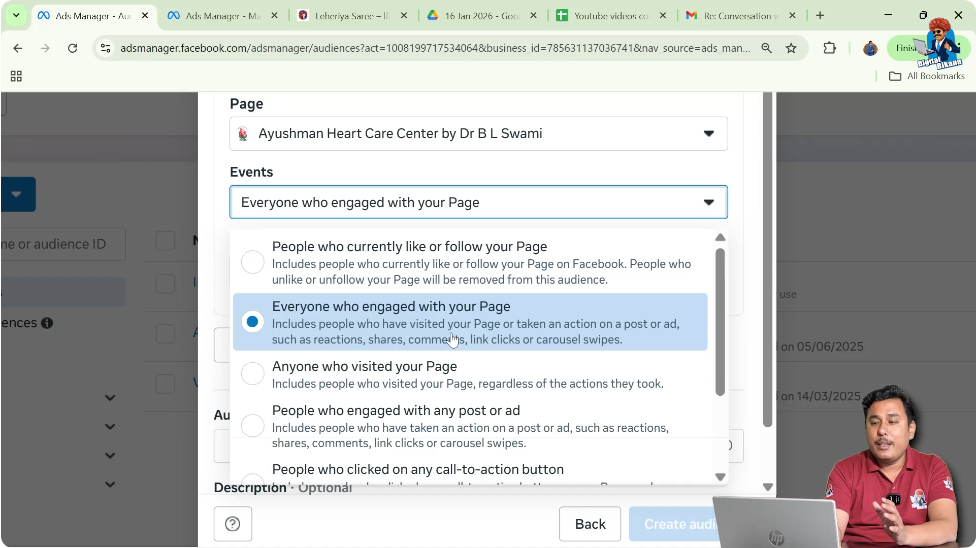
Task: Open the tab search dropdown
Action: 16,16
